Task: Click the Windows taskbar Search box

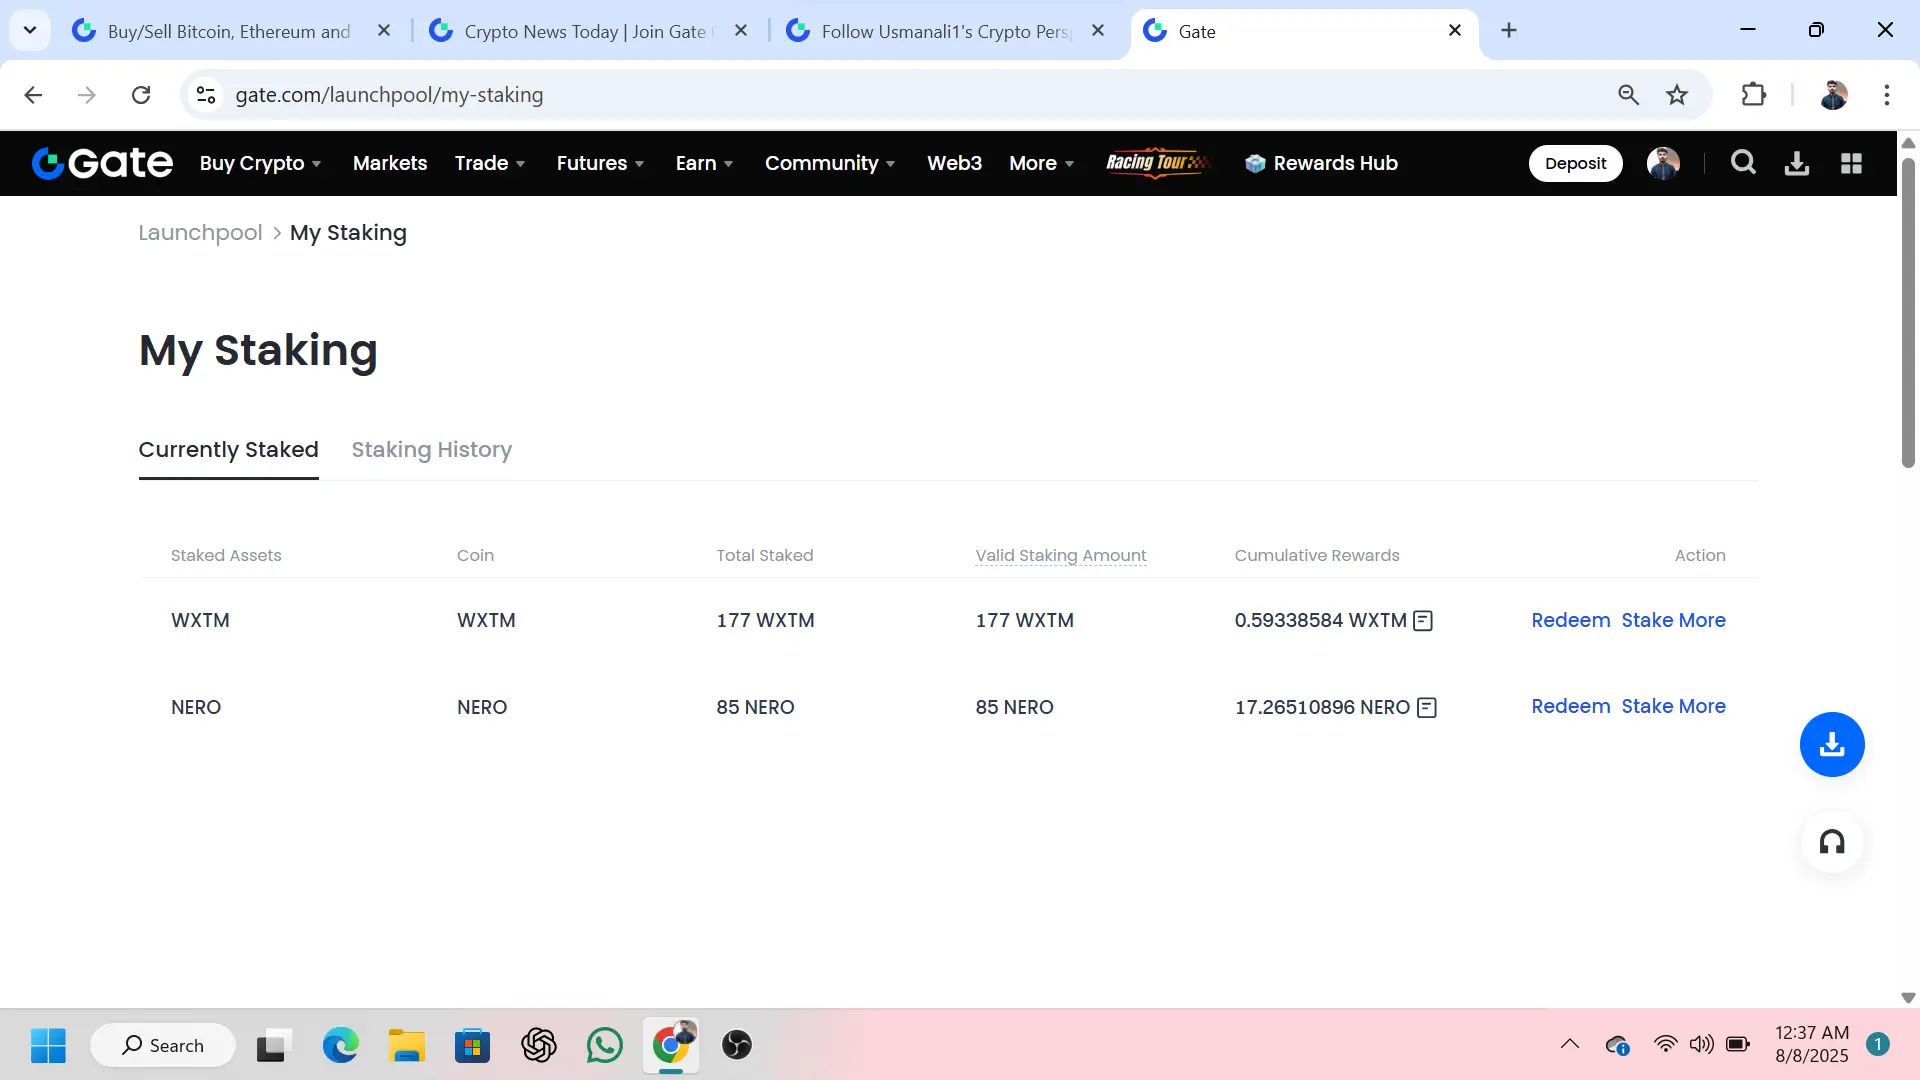Action: point(163,1045)
